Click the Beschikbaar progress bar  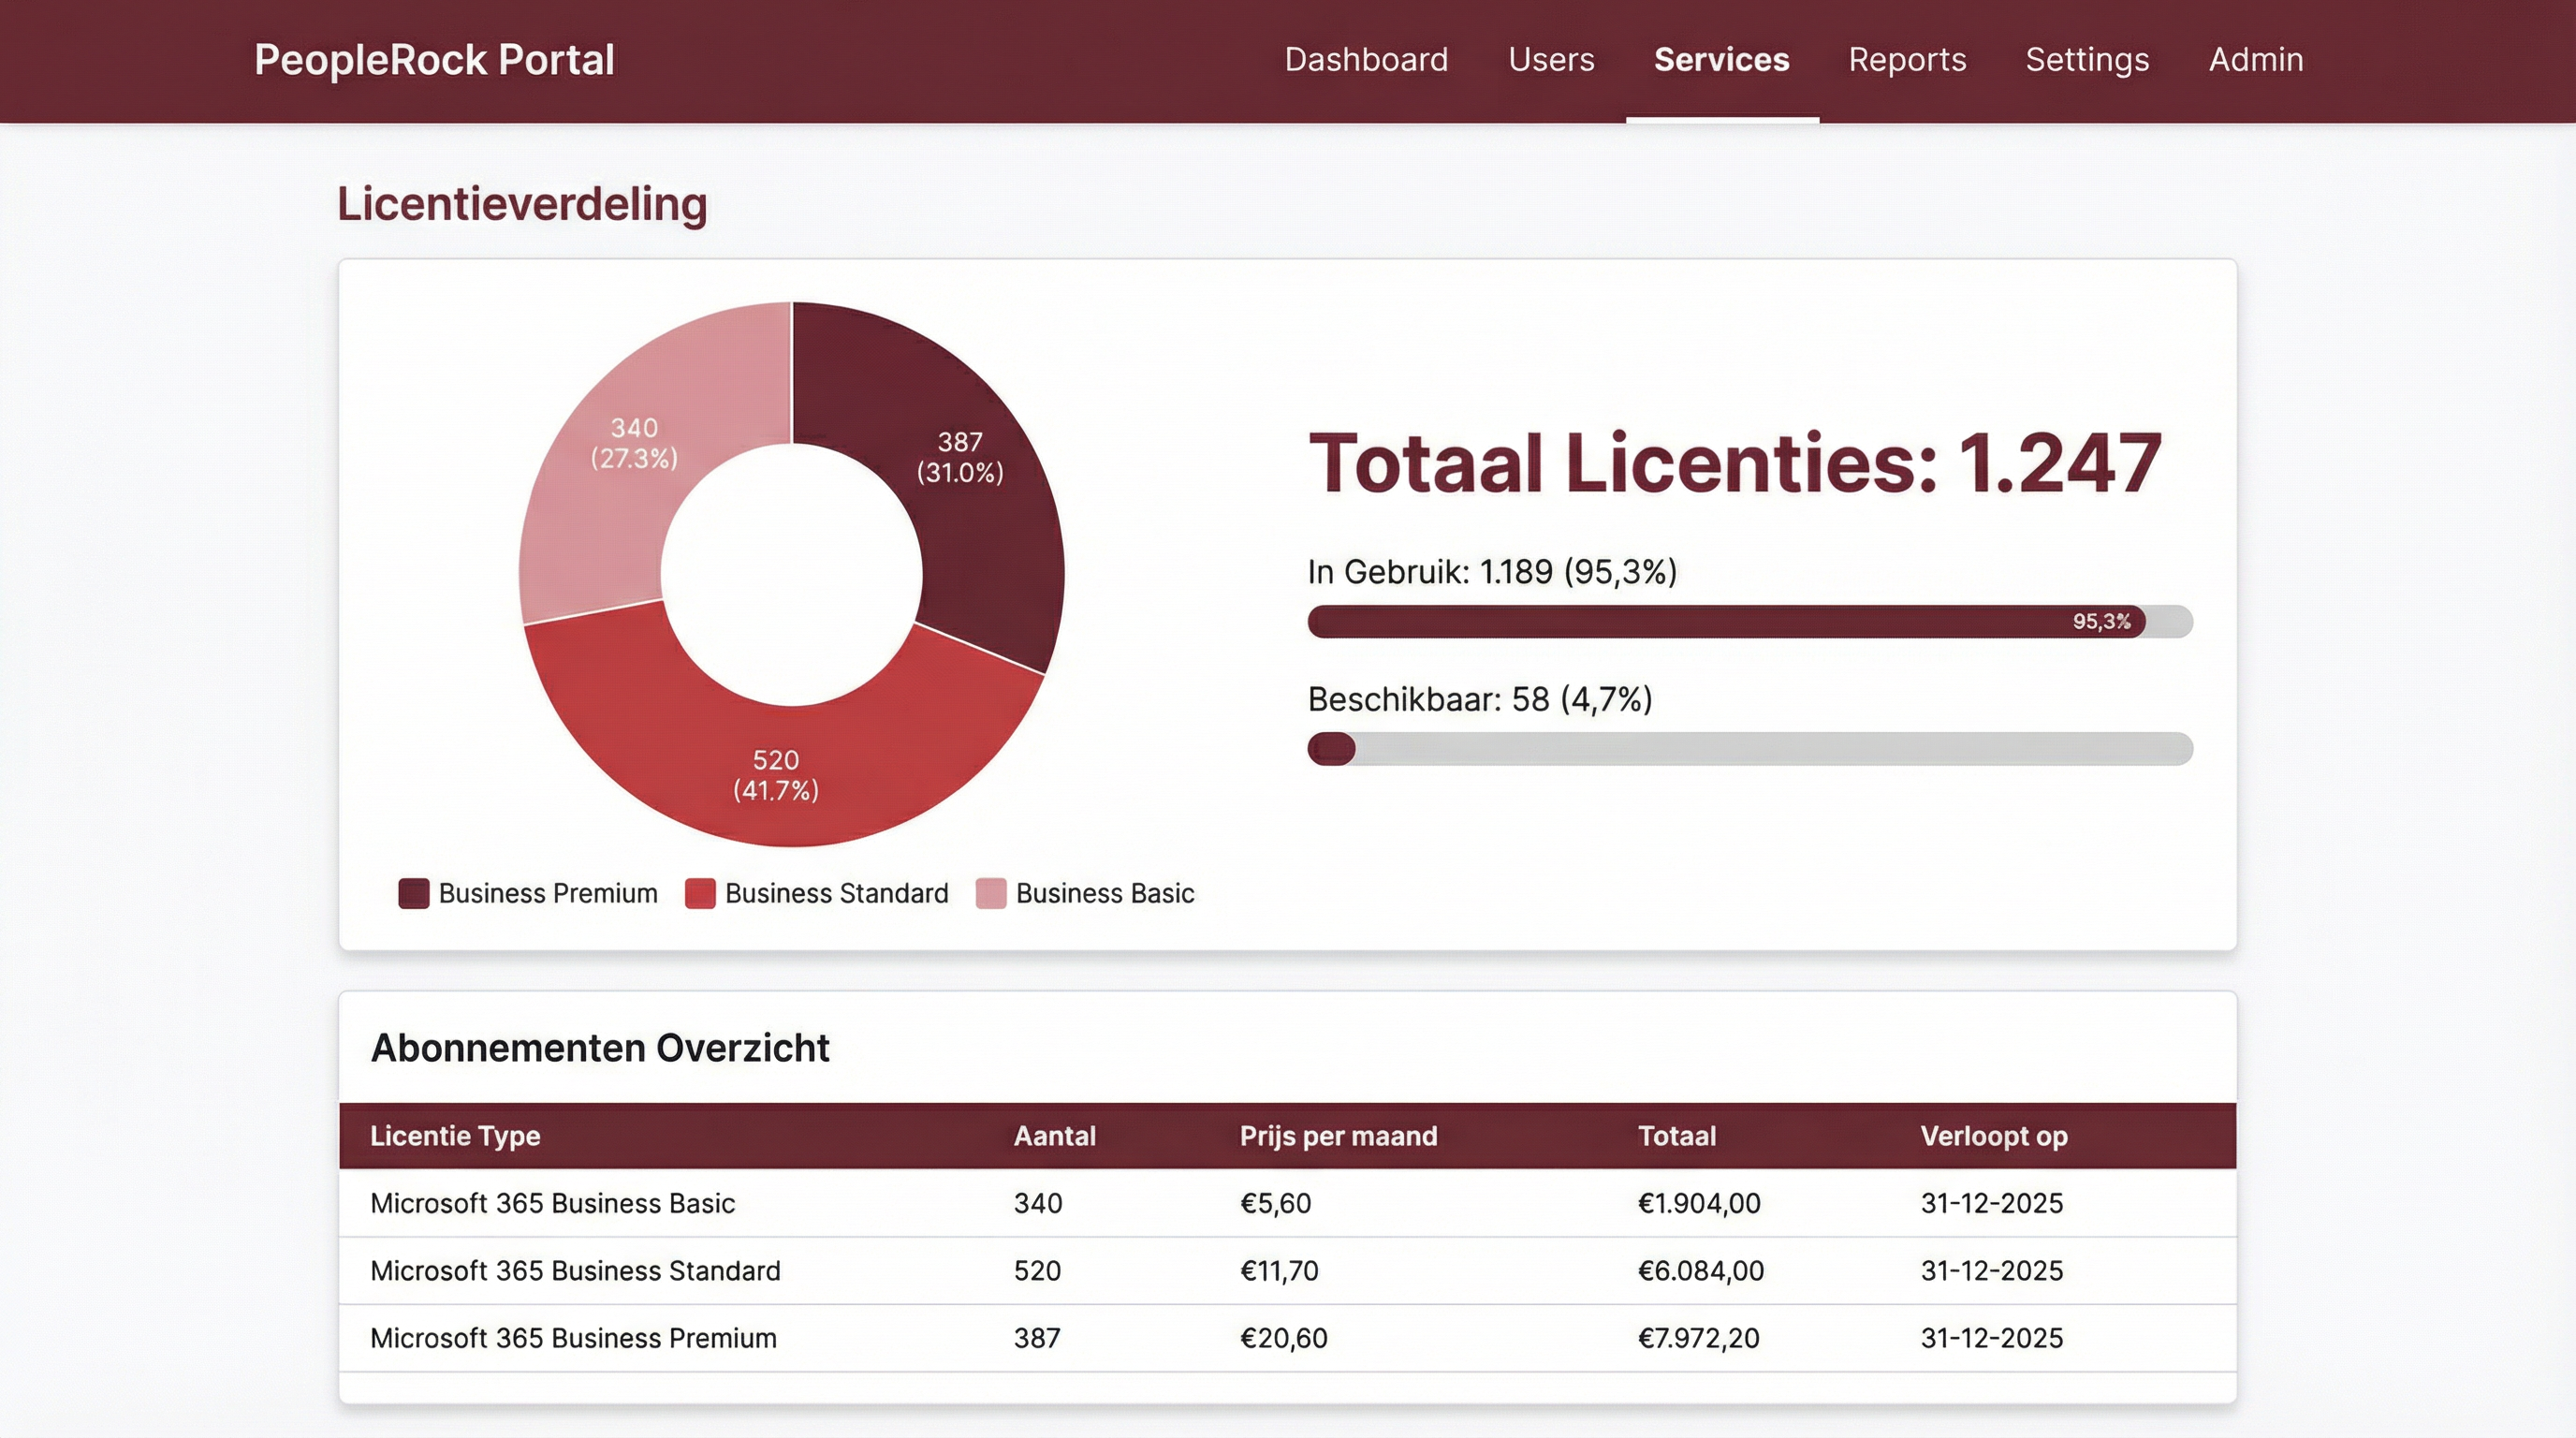tap(1750, 748)
